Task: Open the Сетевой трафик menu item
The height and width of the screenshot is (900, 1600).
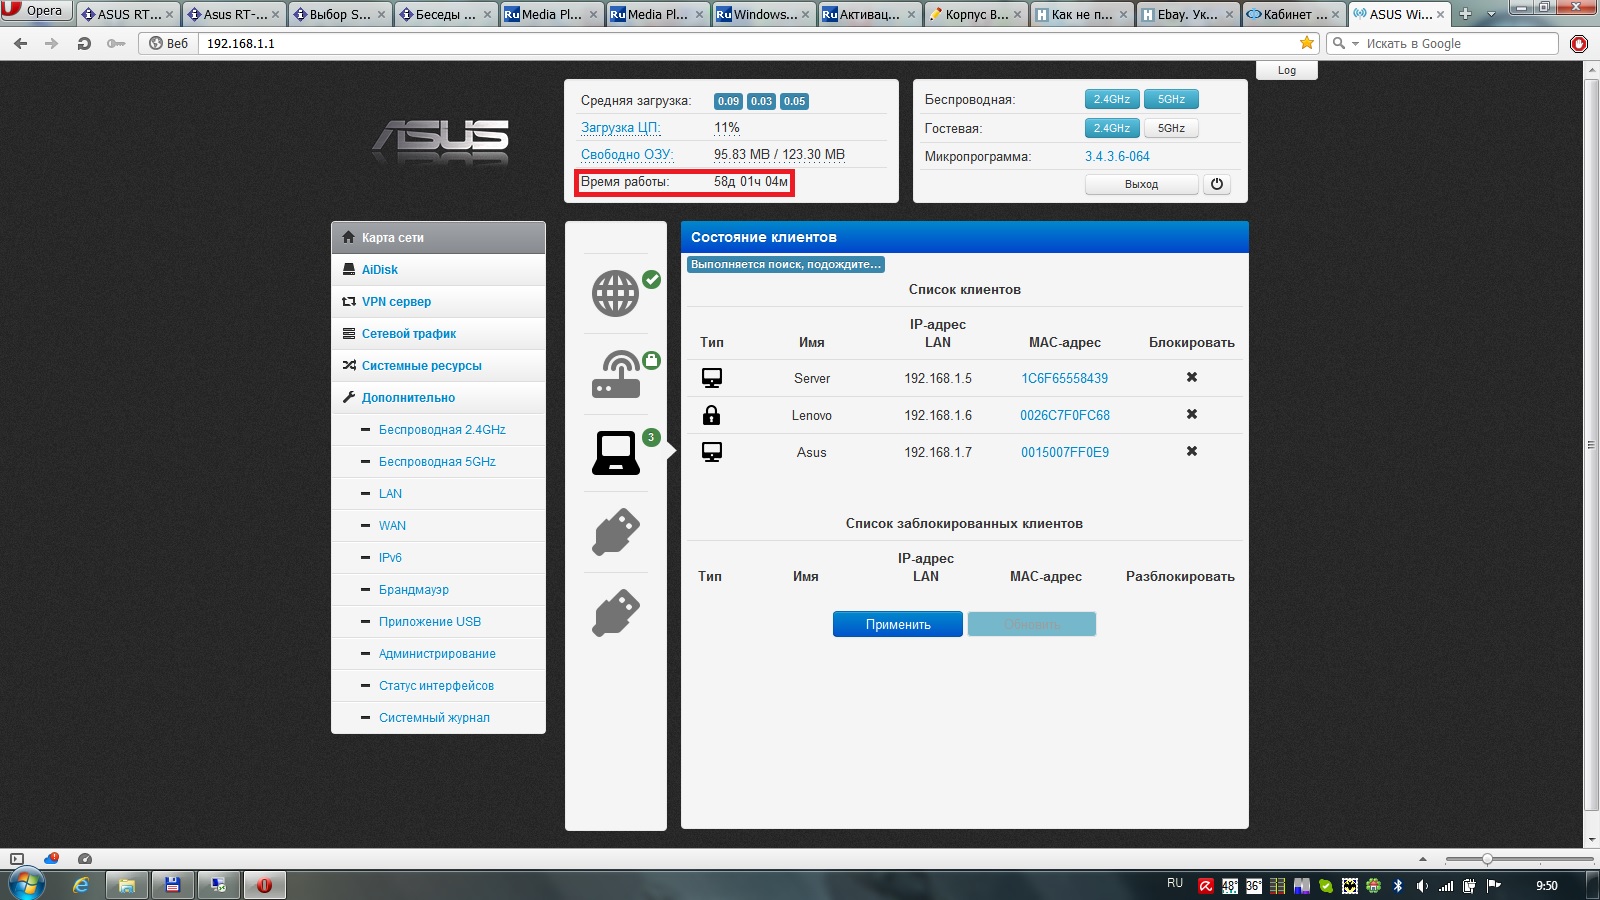Action: coord(408,334)
